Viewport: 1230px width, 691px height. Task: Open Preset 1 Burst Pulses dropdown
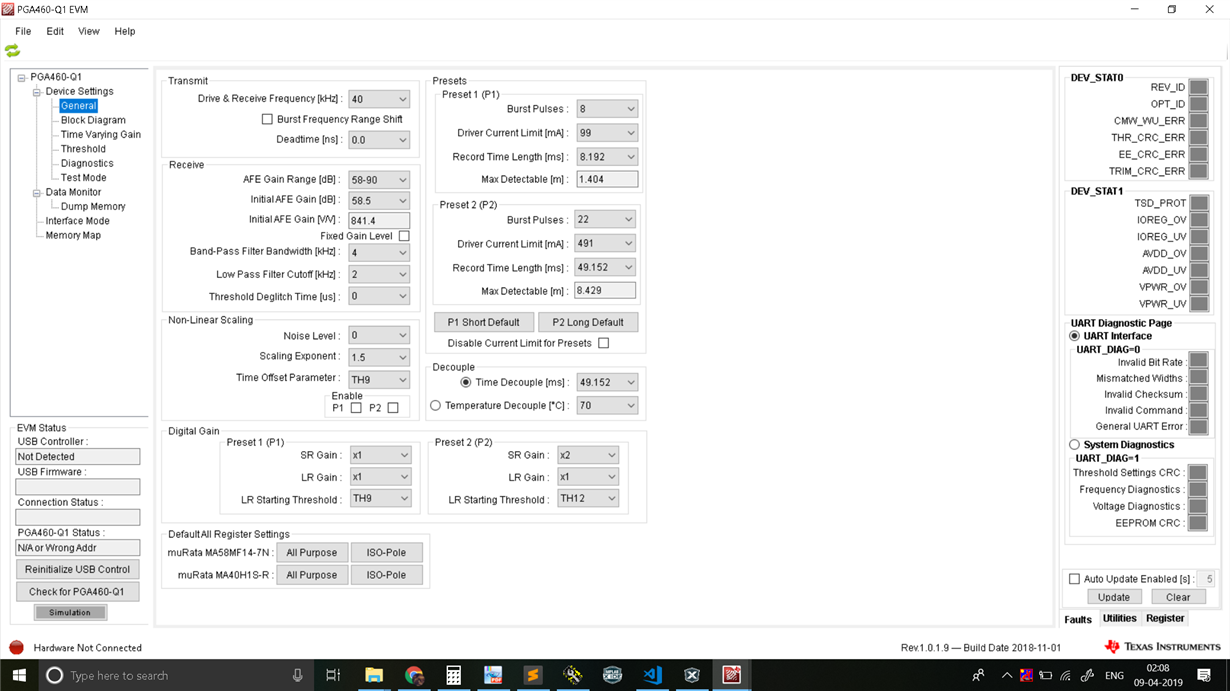(607, 108)
